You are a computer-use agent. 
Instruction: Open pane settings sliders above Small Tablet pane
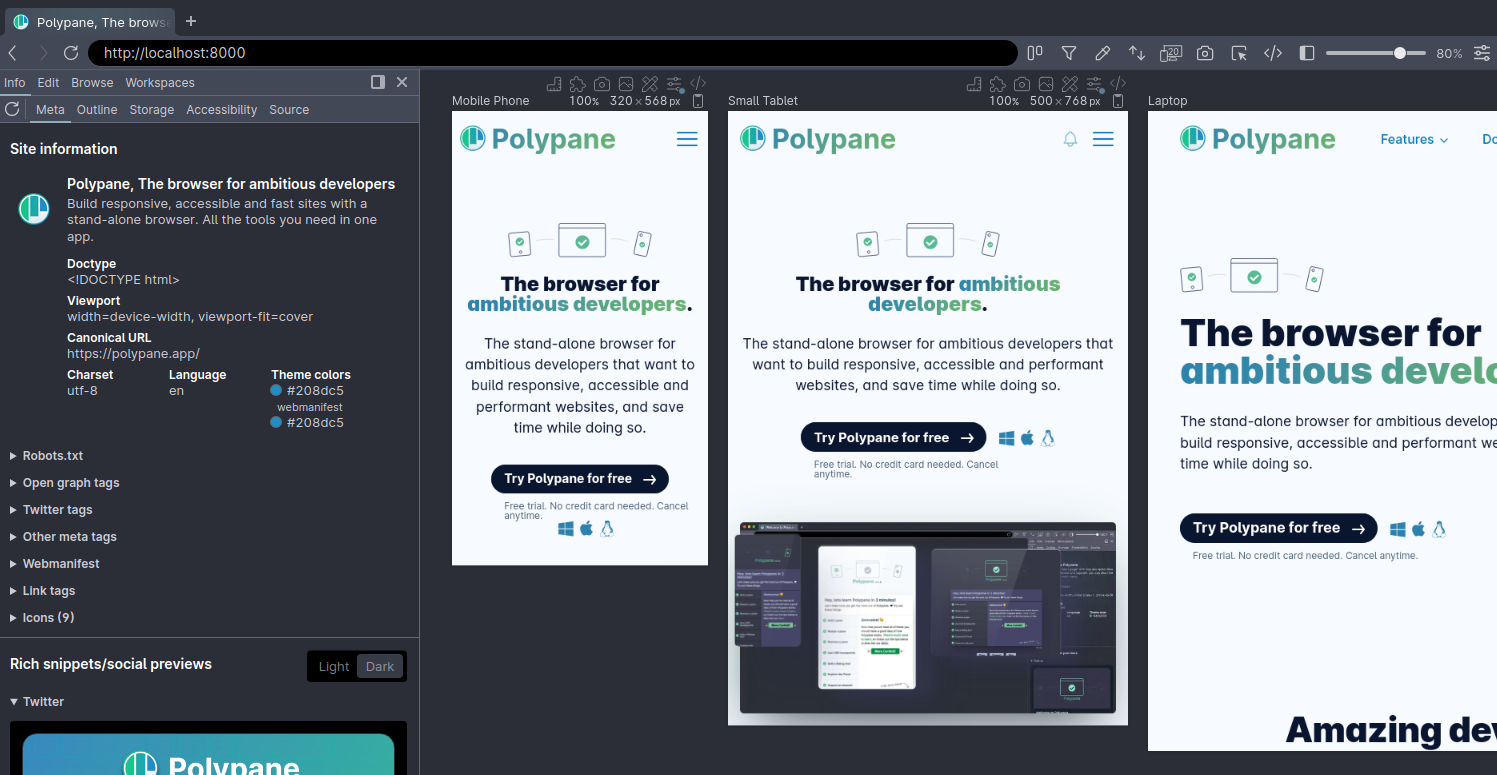tap(1095, 84)
